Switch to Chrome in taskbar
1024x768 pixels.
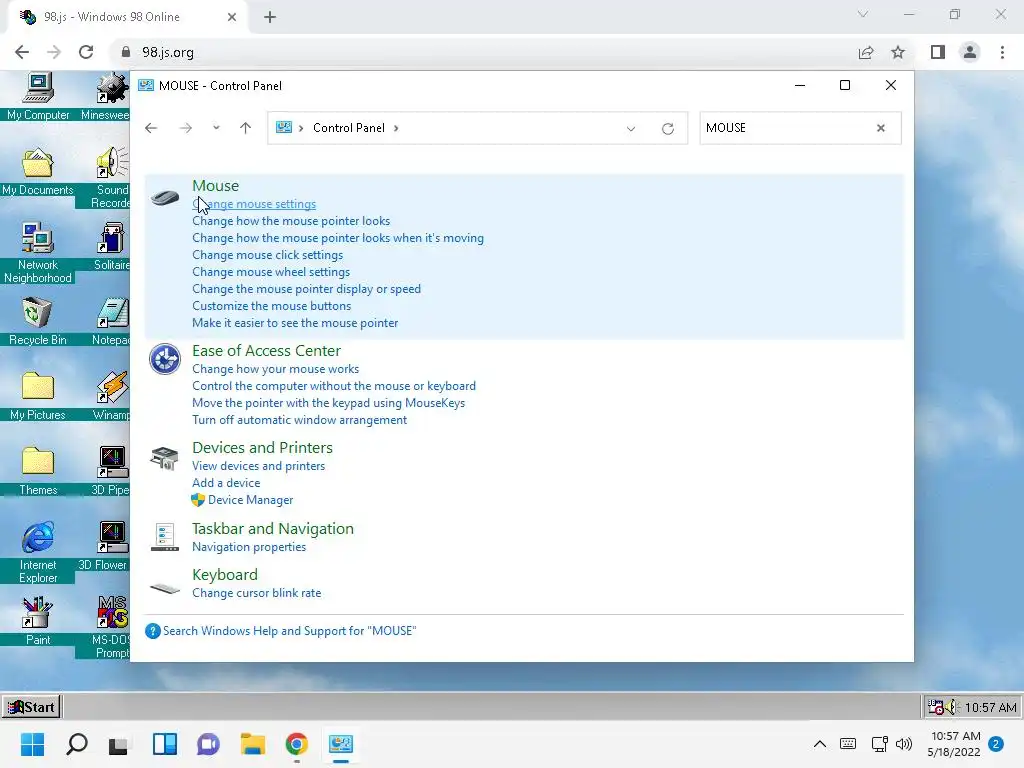[x=296, y=744]
